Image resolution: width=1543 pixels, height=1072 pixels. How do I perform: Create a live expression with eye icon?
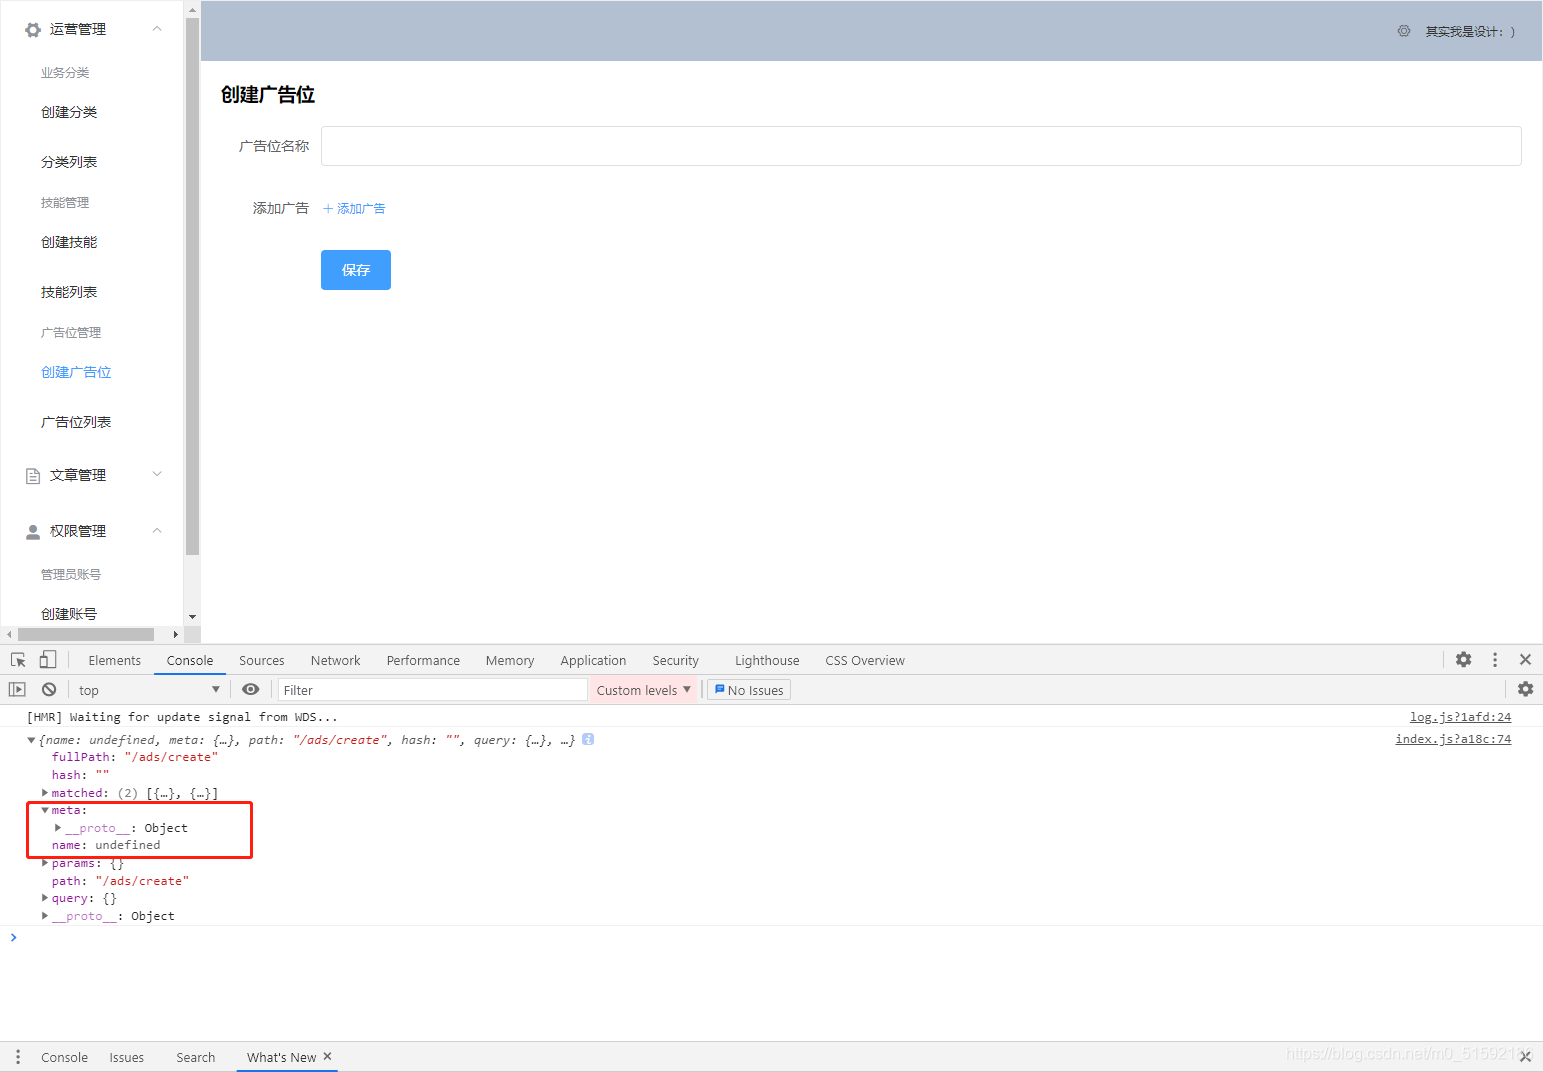(251, 690)
